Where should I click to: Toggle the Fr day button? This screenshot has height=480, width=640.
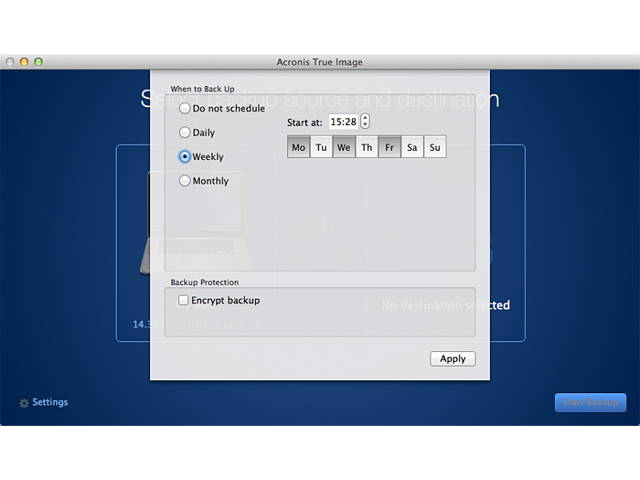pos(389,147)
